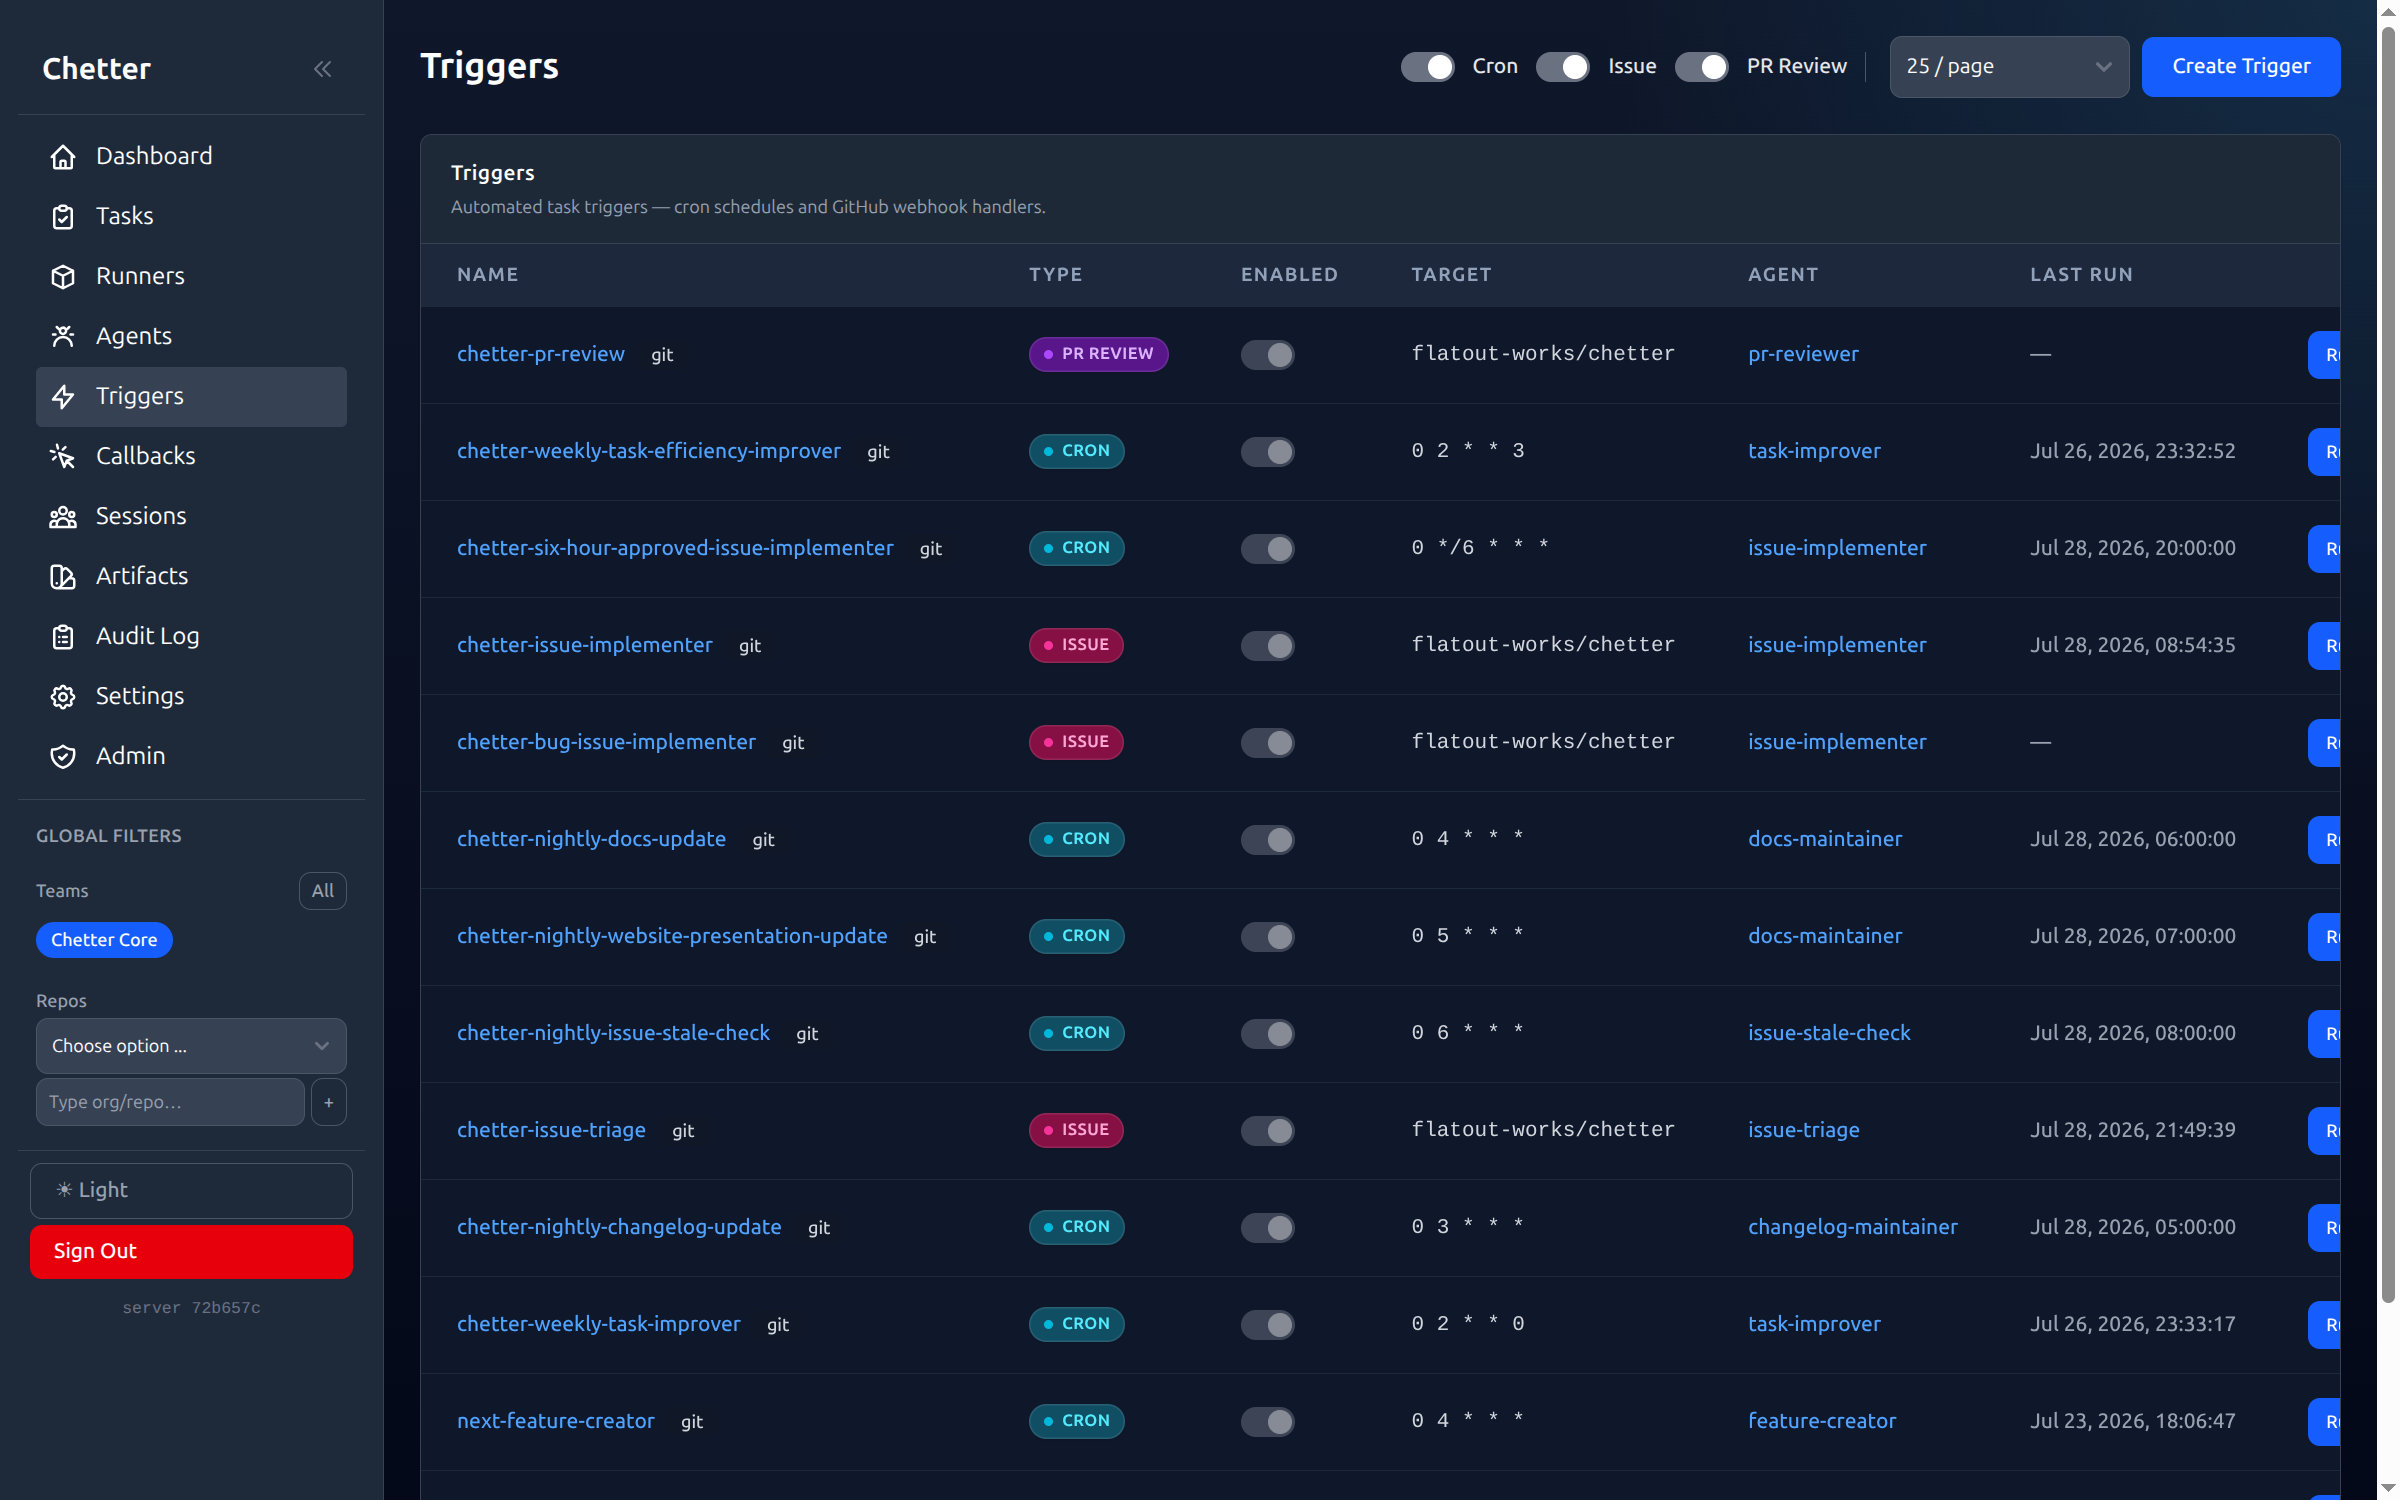Click the Dashboard home icon

tap(63, 157)
